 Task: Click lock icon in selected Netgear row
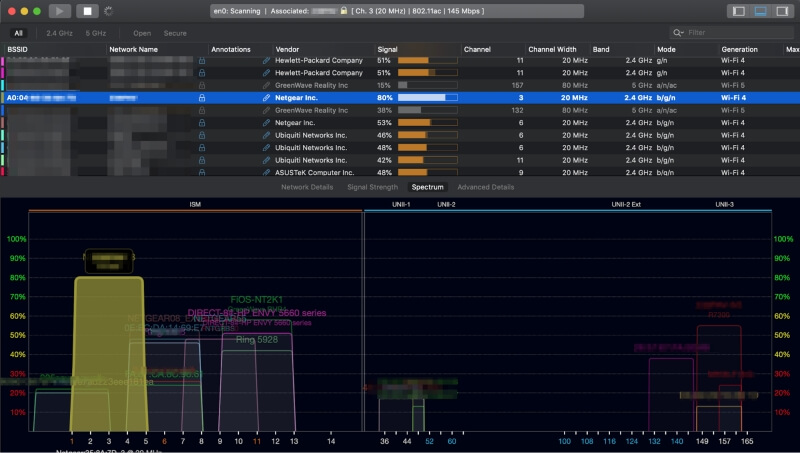click(x=202, y=97)
